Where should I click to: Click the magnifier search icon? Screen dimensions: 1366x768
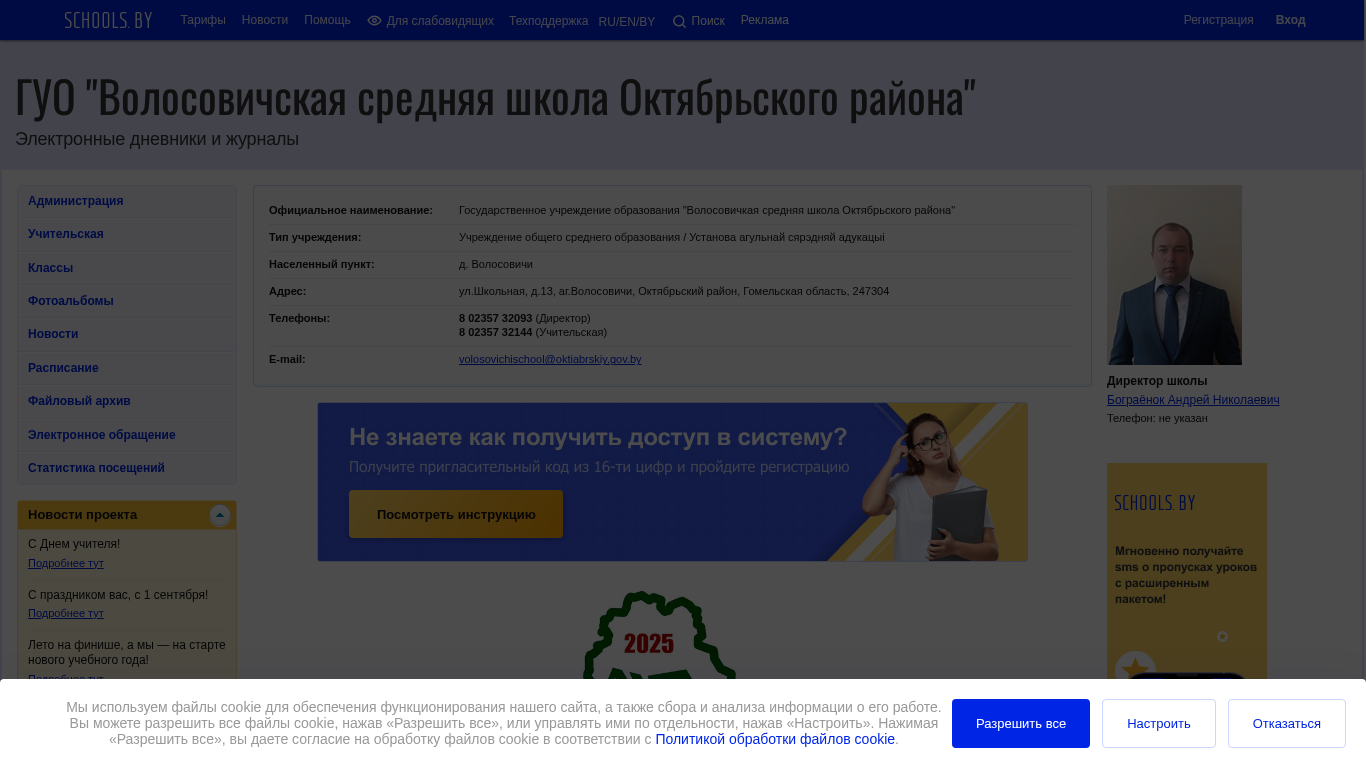tap(679, 21)
